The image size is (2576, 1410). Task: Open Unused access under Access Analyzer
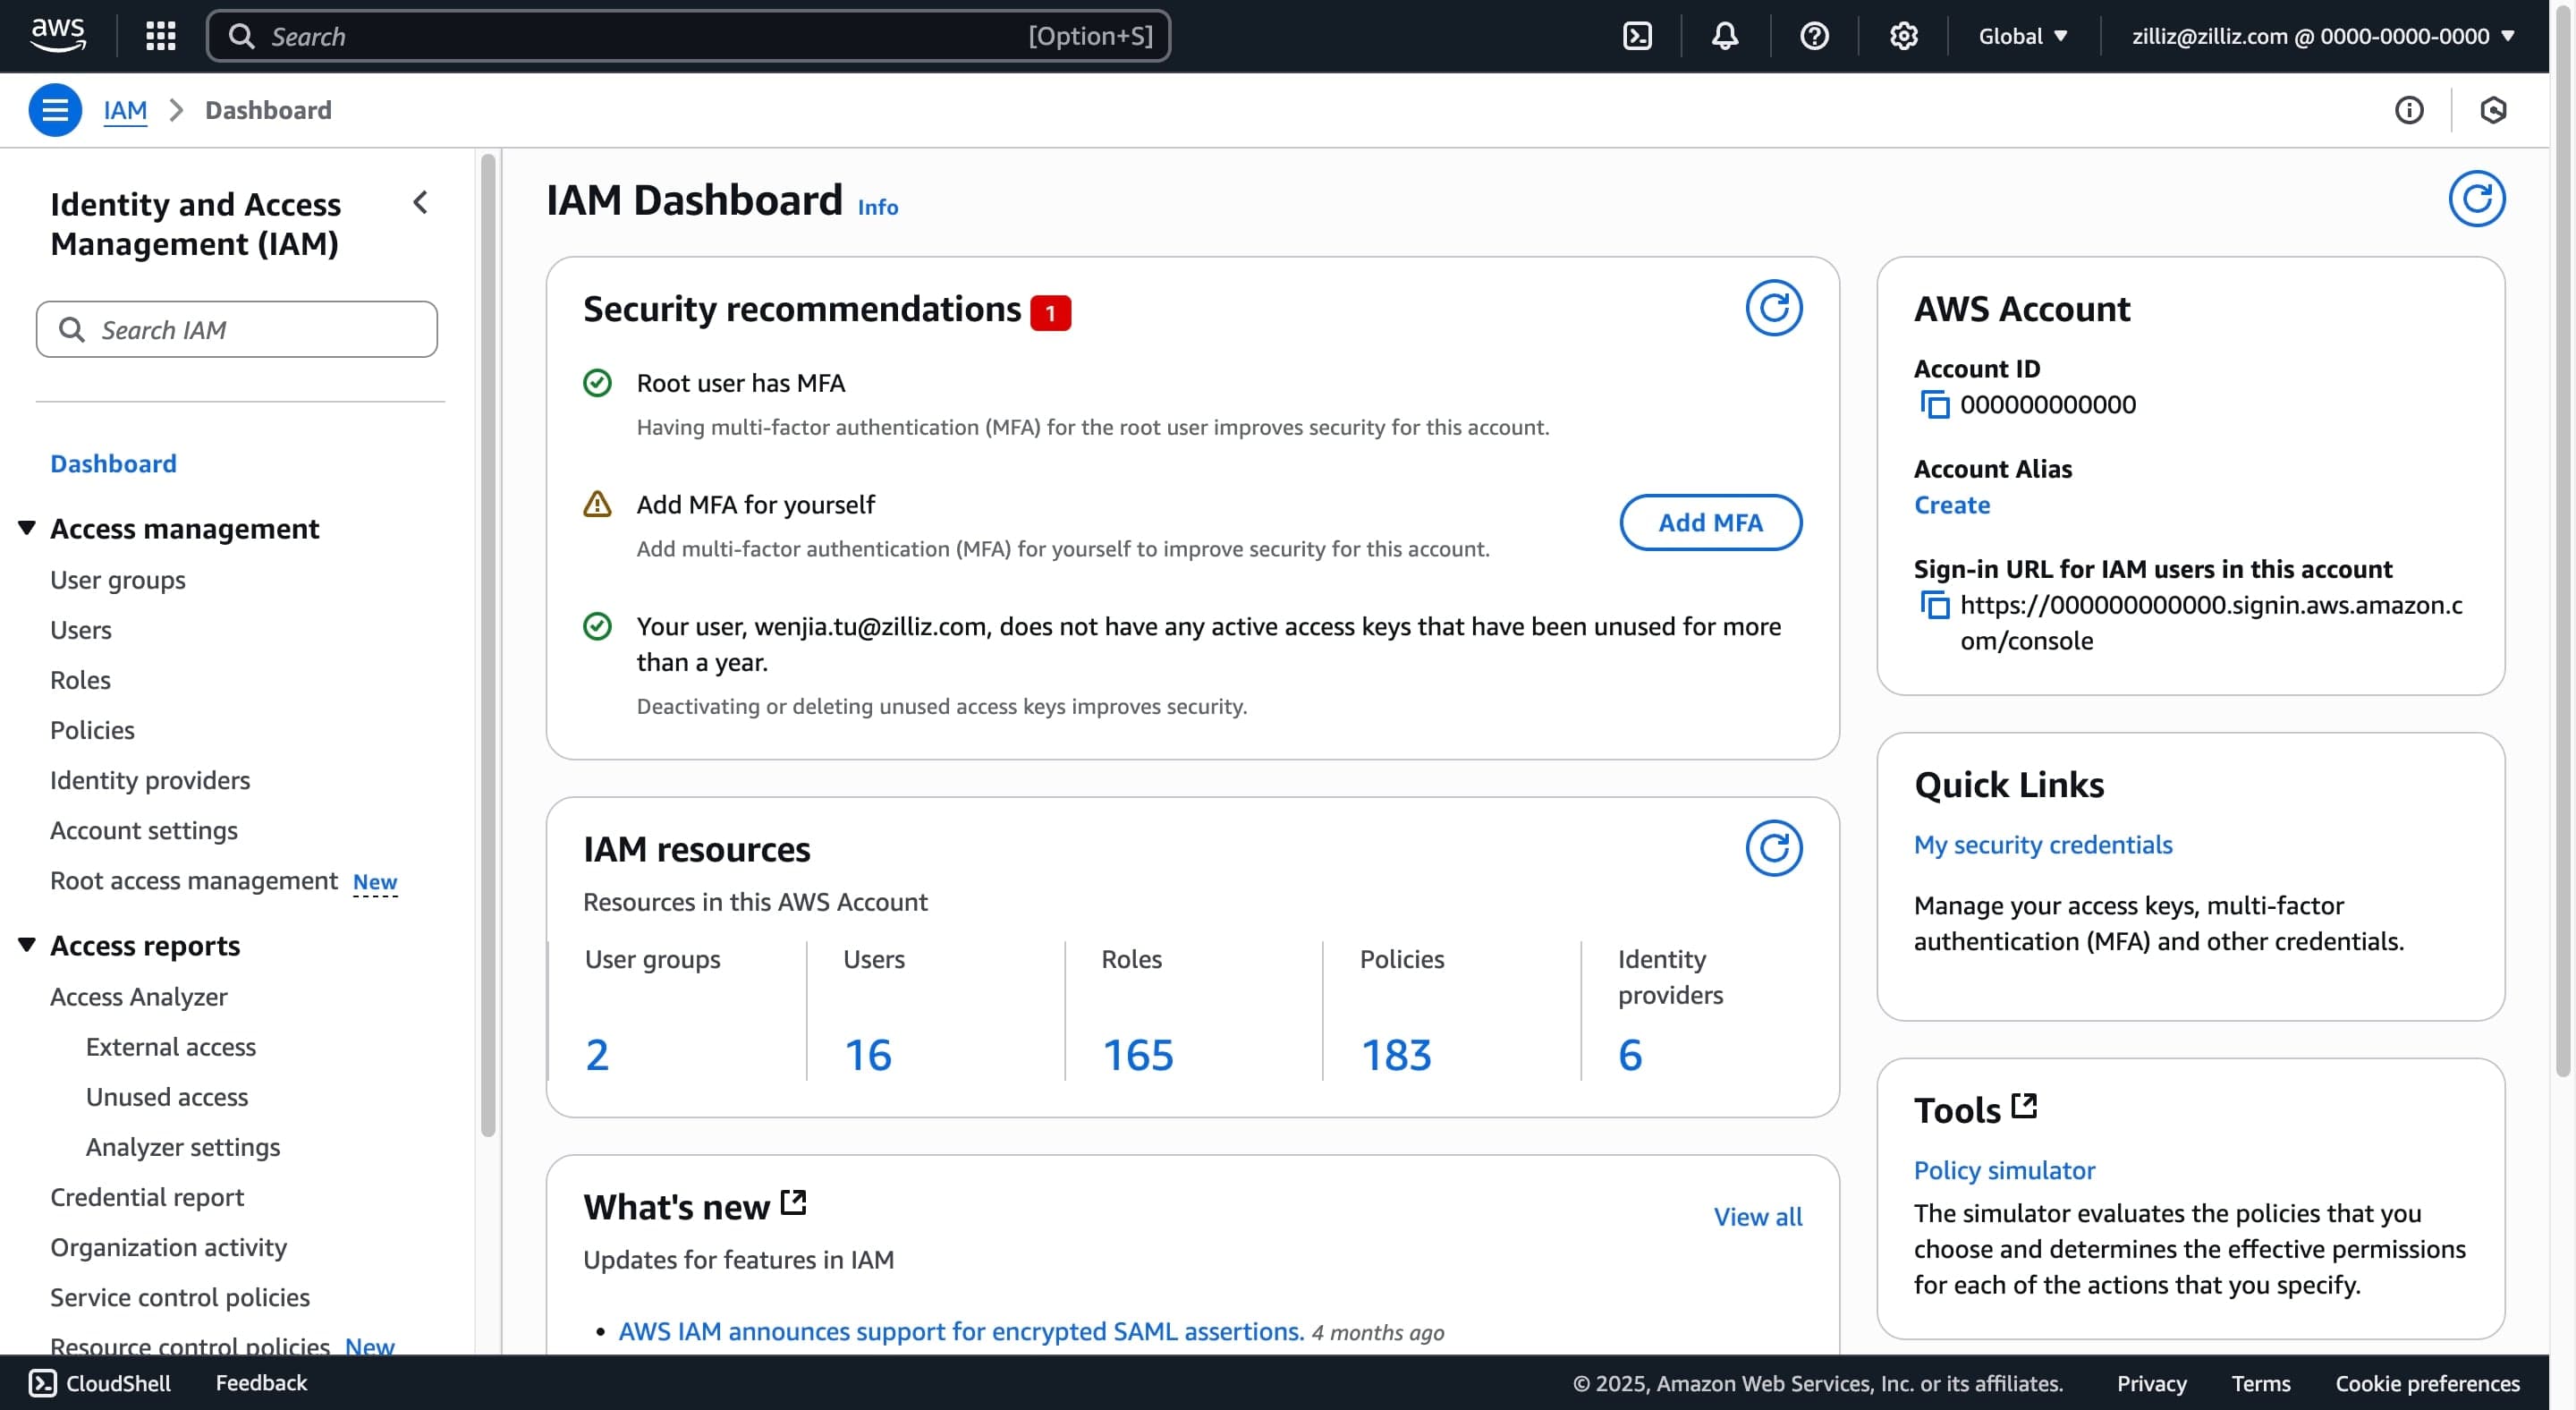pos(167,1097)
